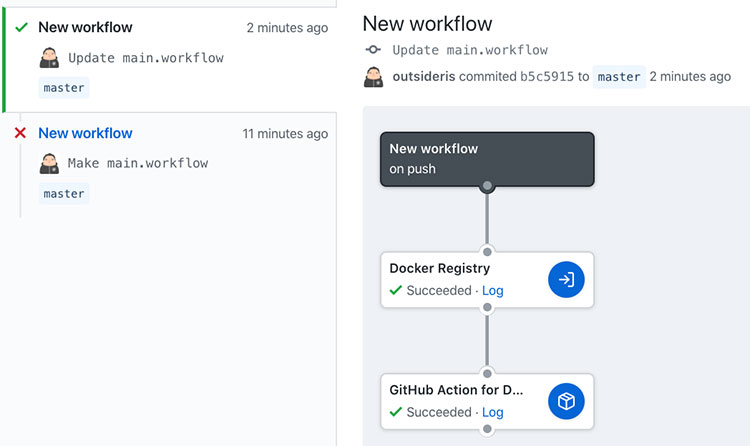
Task: Click the commit icon beside Update main.workflow header
Action: click(x=373, y=49)
